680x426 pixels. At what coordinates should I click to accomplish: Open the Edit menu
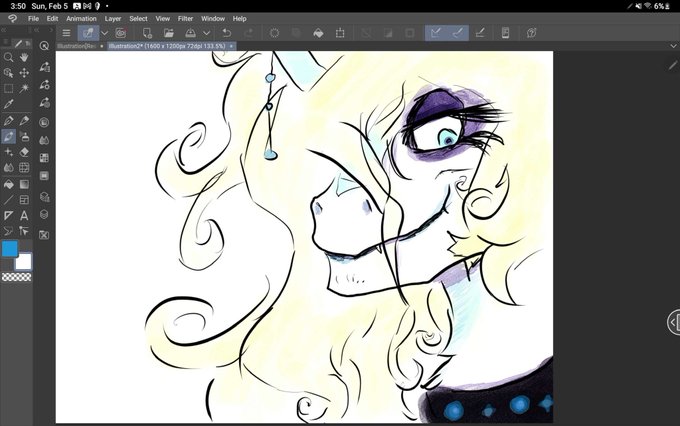pos(52,19)
